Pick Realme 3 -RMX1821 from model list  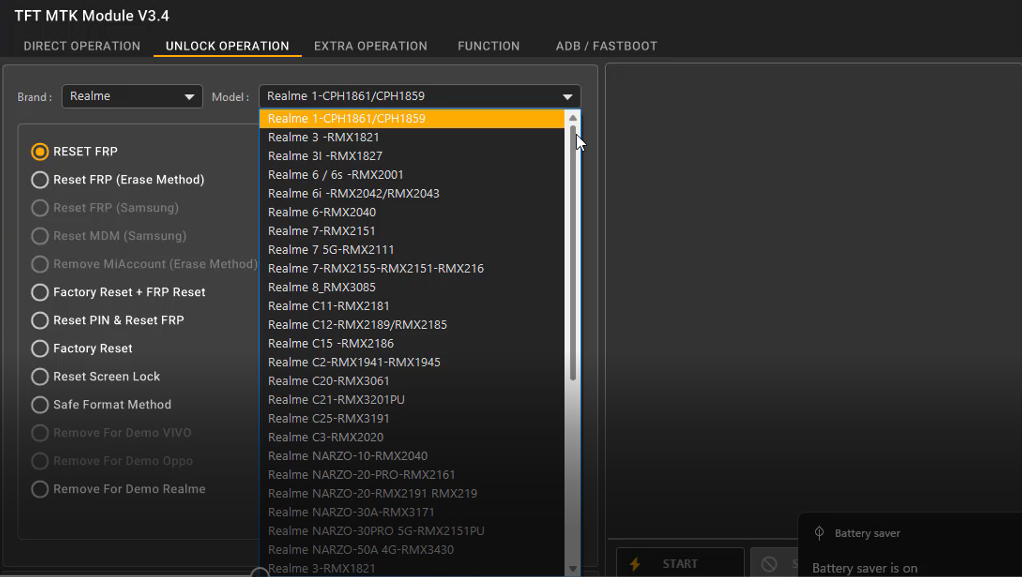(x=412, y=138)
